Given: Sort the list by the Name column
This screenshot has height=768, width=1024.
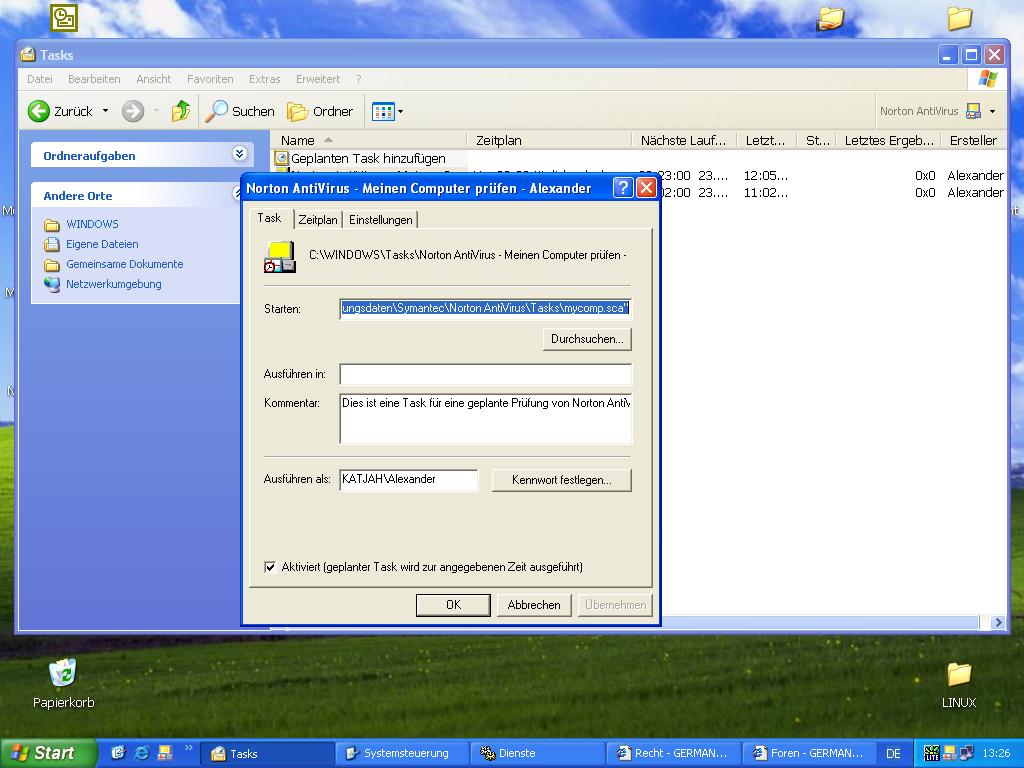Looking at the screenshot, I should pyautogui.click(x=368, y=140).
